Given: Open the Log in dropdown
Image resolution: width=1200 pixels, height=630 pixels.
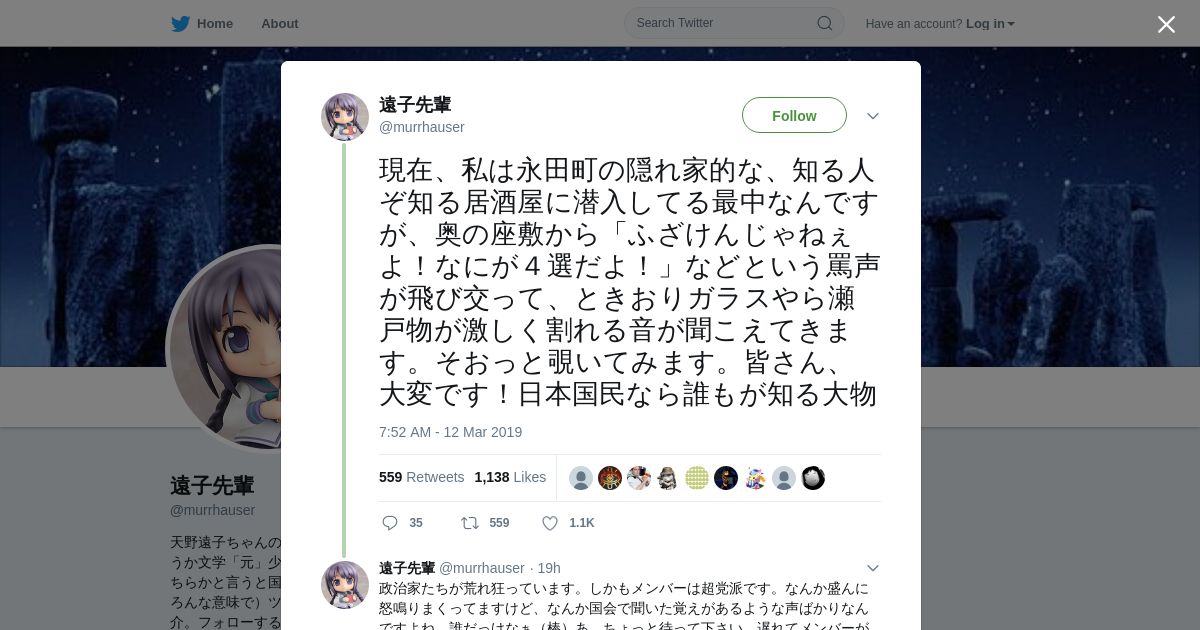Looking at the screenshot, I should [x=990, y=24].
